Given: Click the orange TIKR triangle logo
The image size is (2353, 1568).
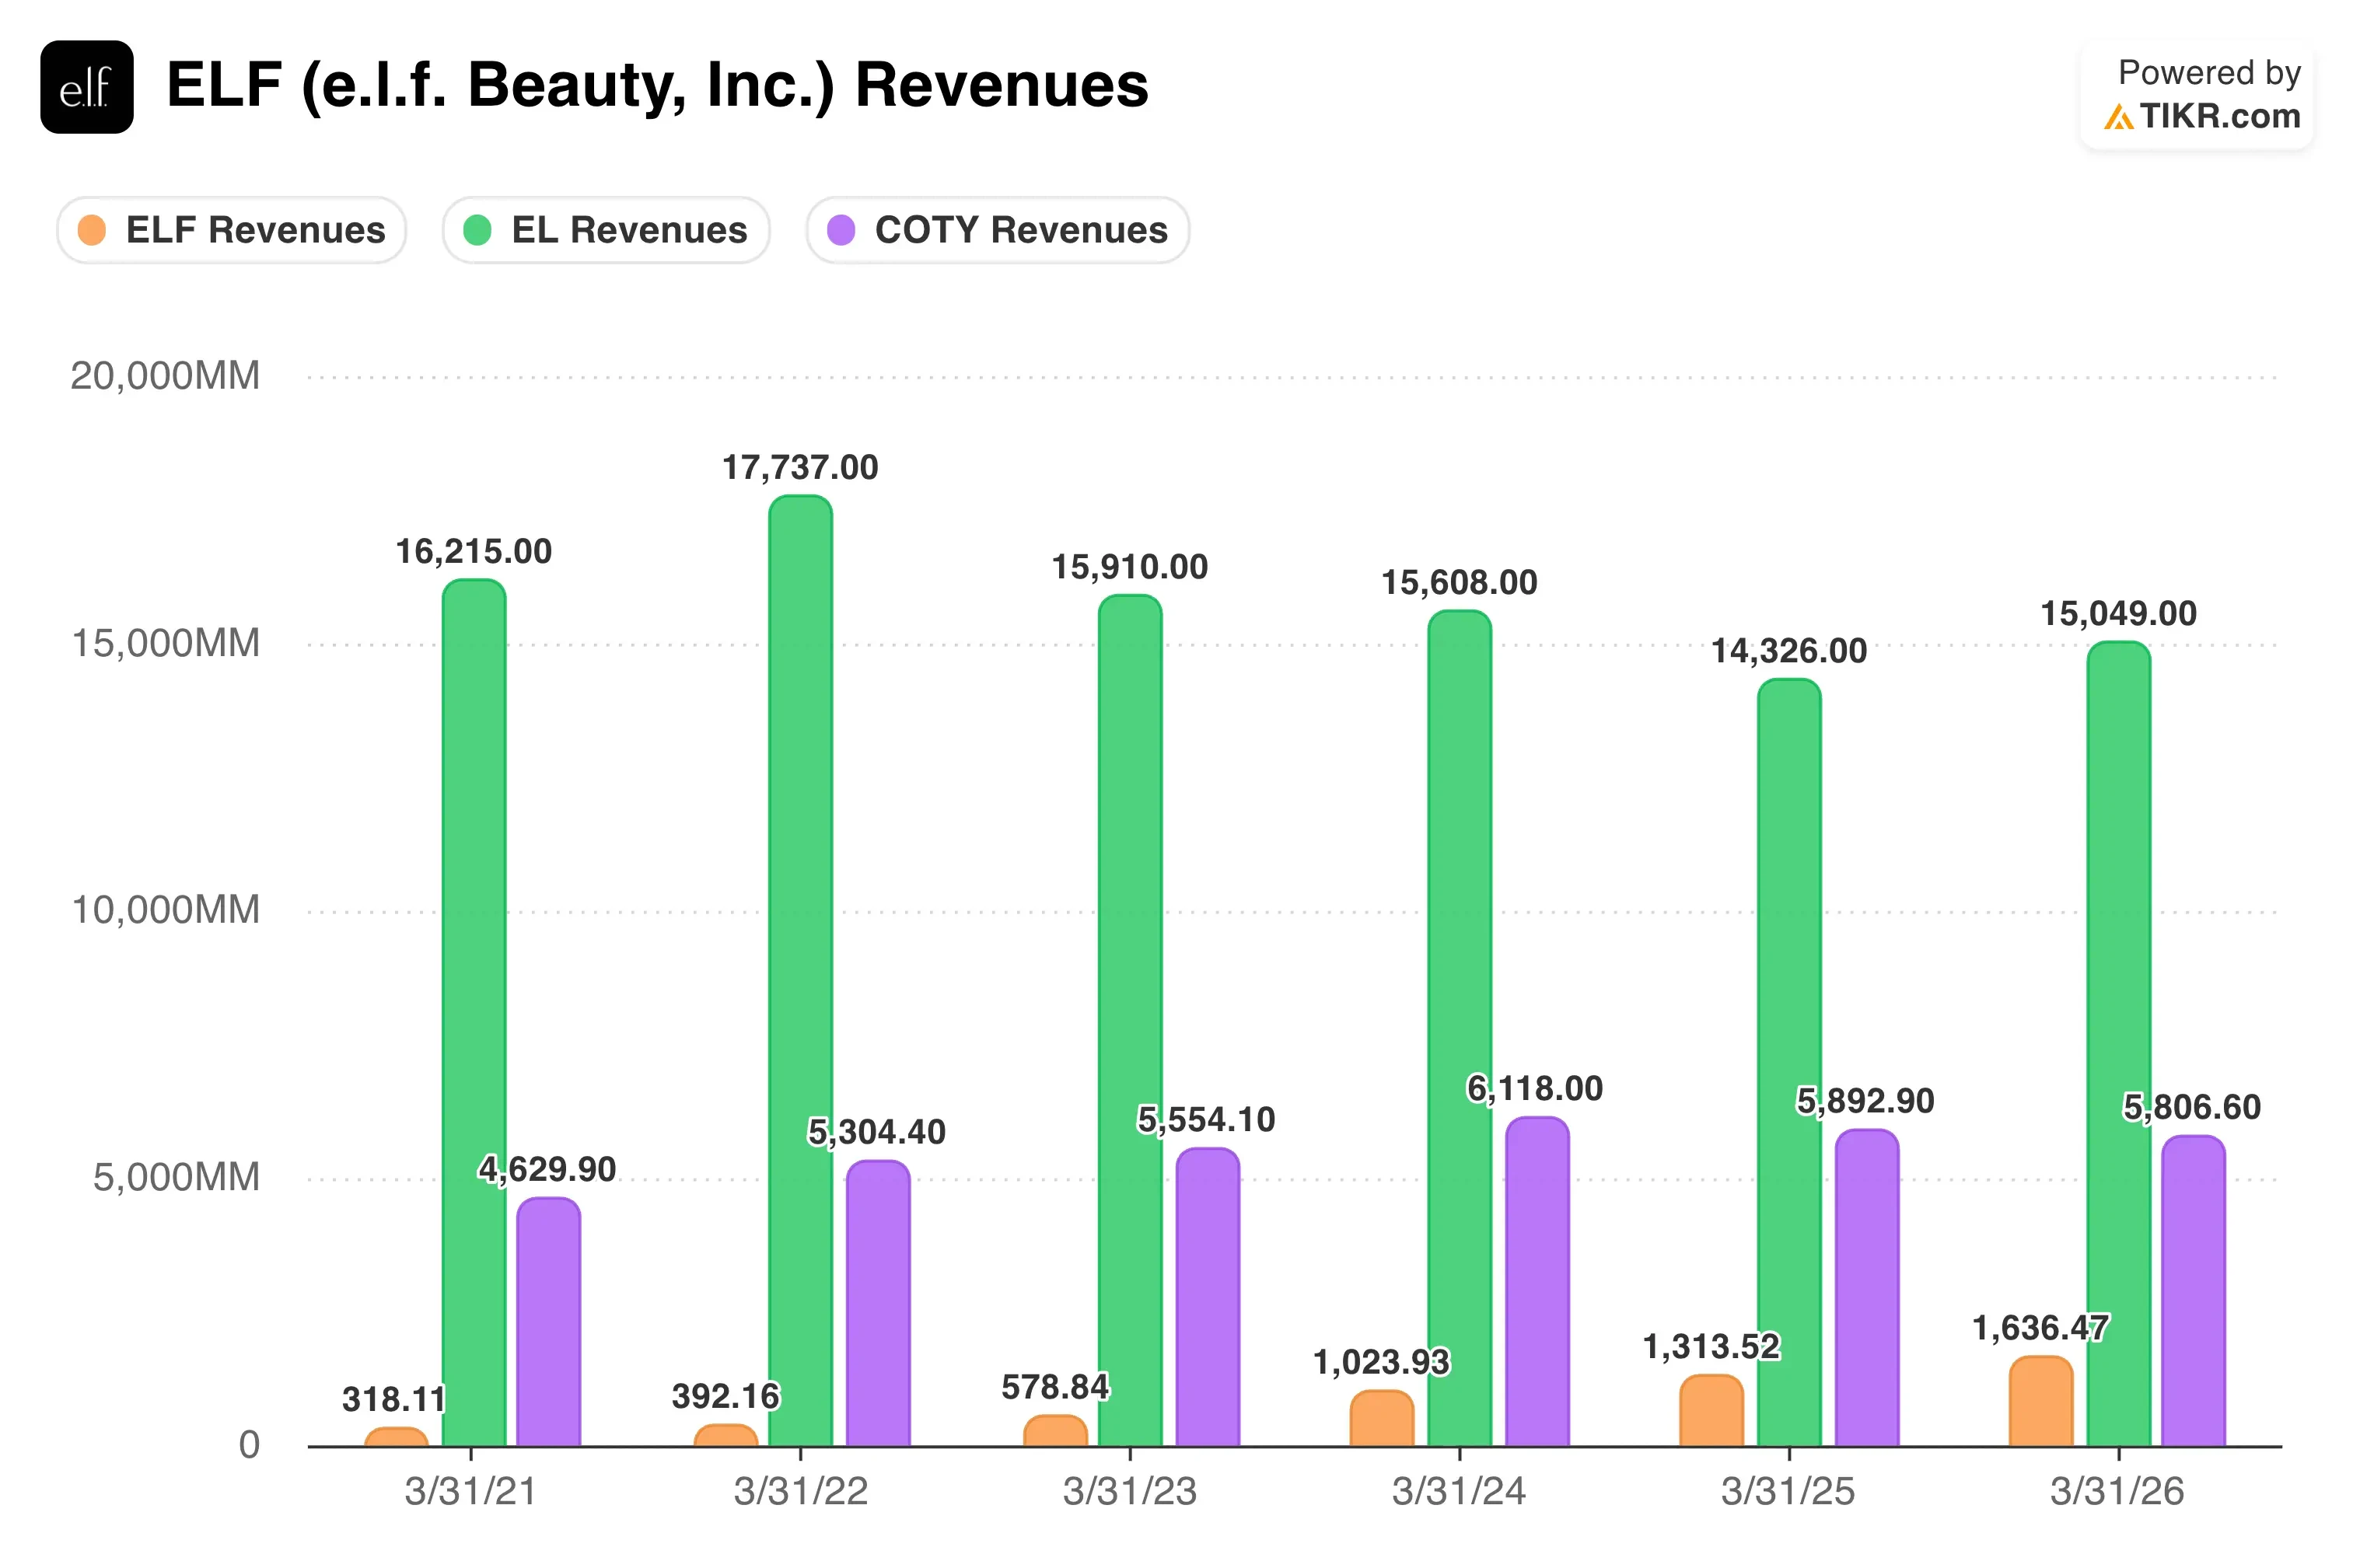Looking at the screenshot, I should pos(2118,117).
